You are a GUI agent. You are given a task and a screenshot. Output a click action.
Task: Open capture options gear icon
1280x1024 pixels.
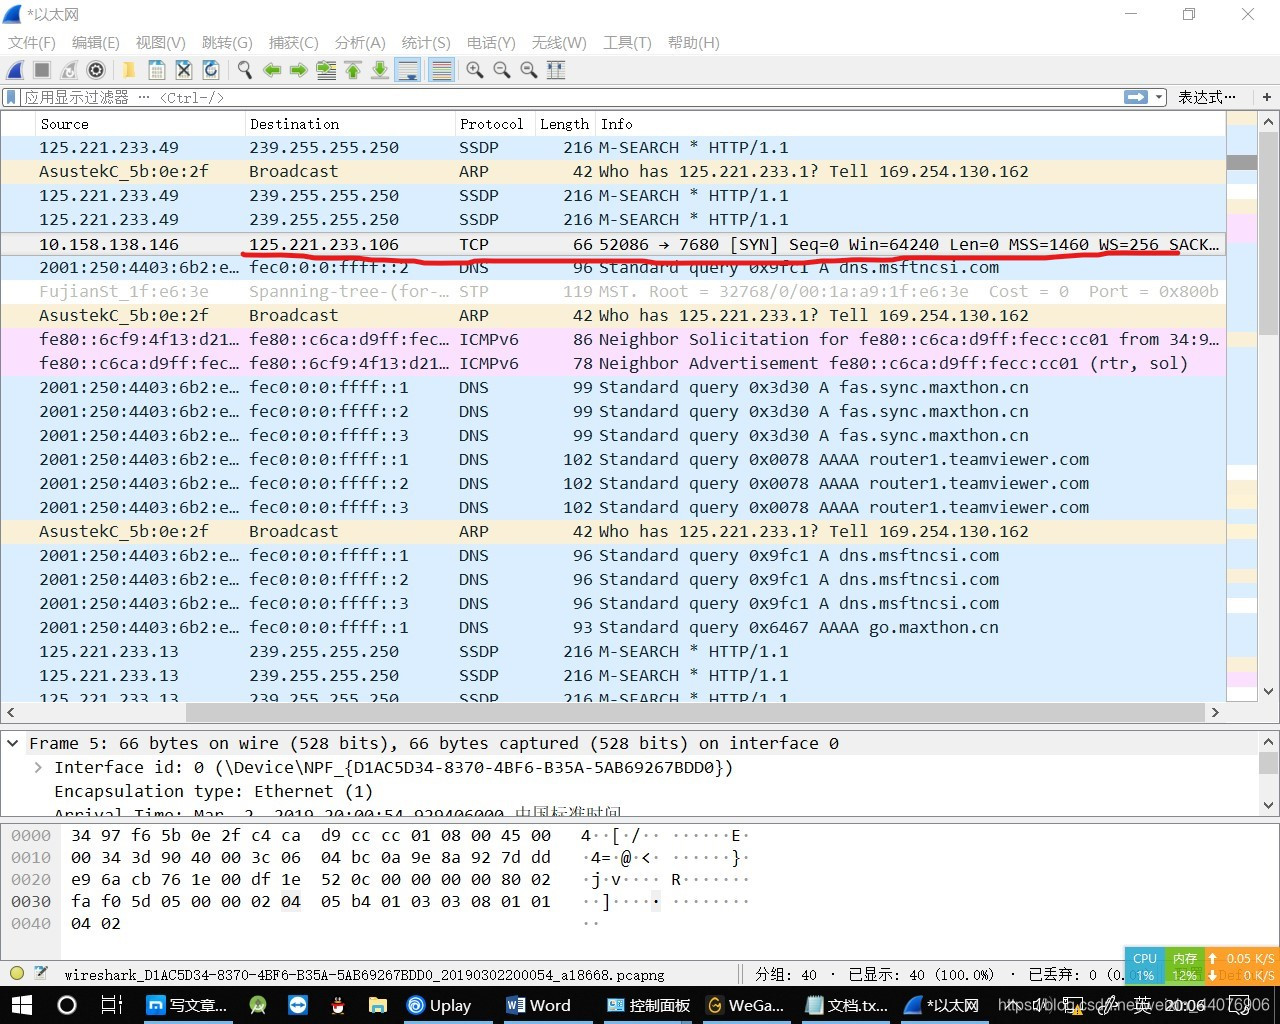tap(96, 70)
